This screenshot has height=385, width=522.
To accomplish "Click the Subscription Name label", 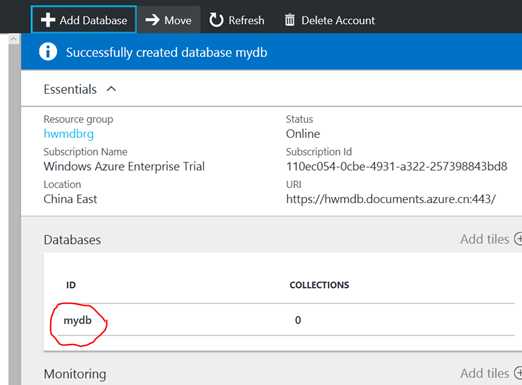I will 85,152.
